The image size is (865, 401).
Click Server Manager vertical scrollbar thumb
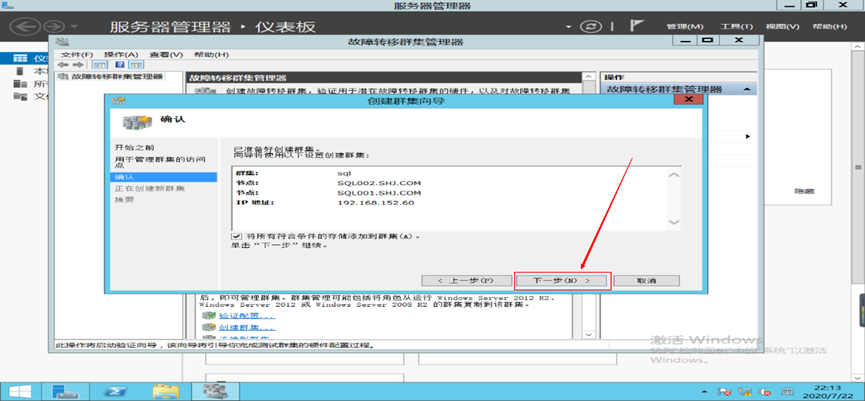858,167
